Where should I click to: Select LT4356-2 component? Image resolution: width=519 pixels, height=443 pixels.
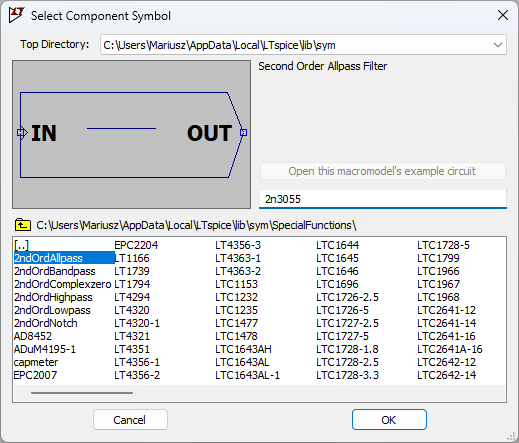tap(137, 375)
